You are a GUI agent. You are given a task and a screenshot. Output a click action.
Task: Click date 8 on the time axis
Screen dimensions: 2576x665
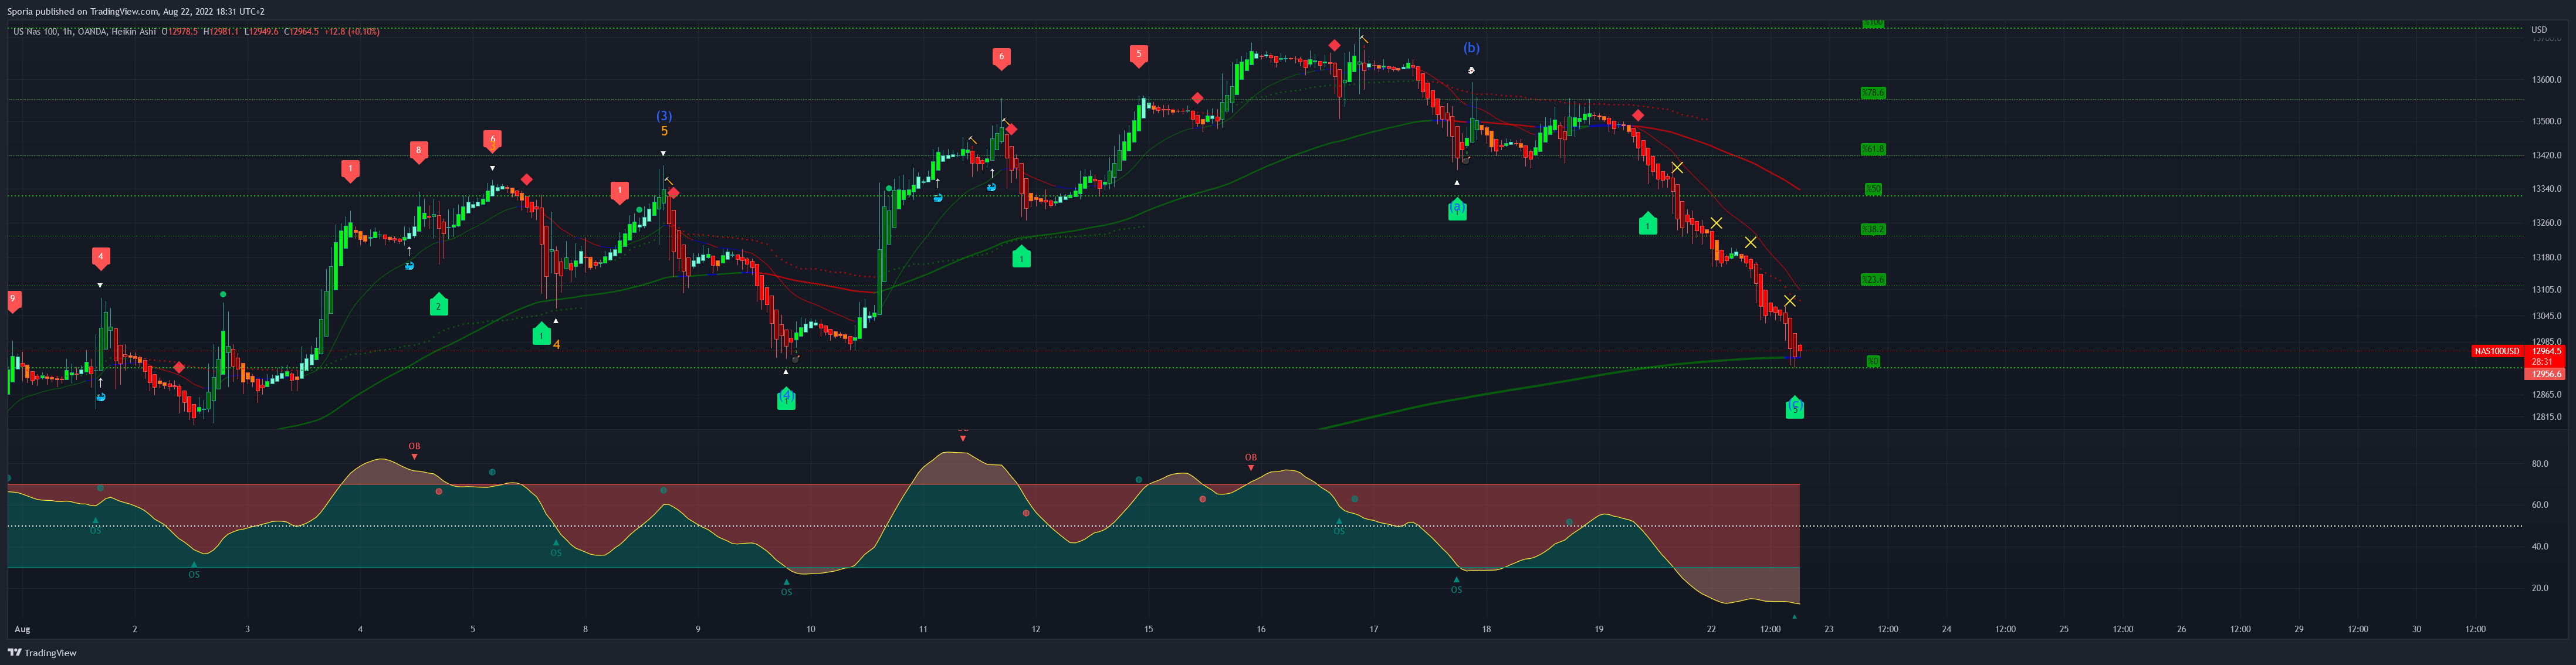tap(586, 630)
